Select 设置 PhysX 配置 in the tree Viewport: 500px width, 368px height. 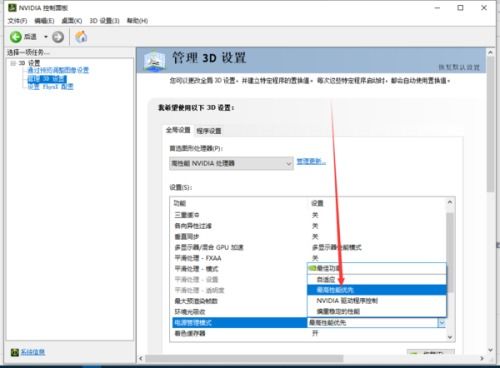point(50,87)
